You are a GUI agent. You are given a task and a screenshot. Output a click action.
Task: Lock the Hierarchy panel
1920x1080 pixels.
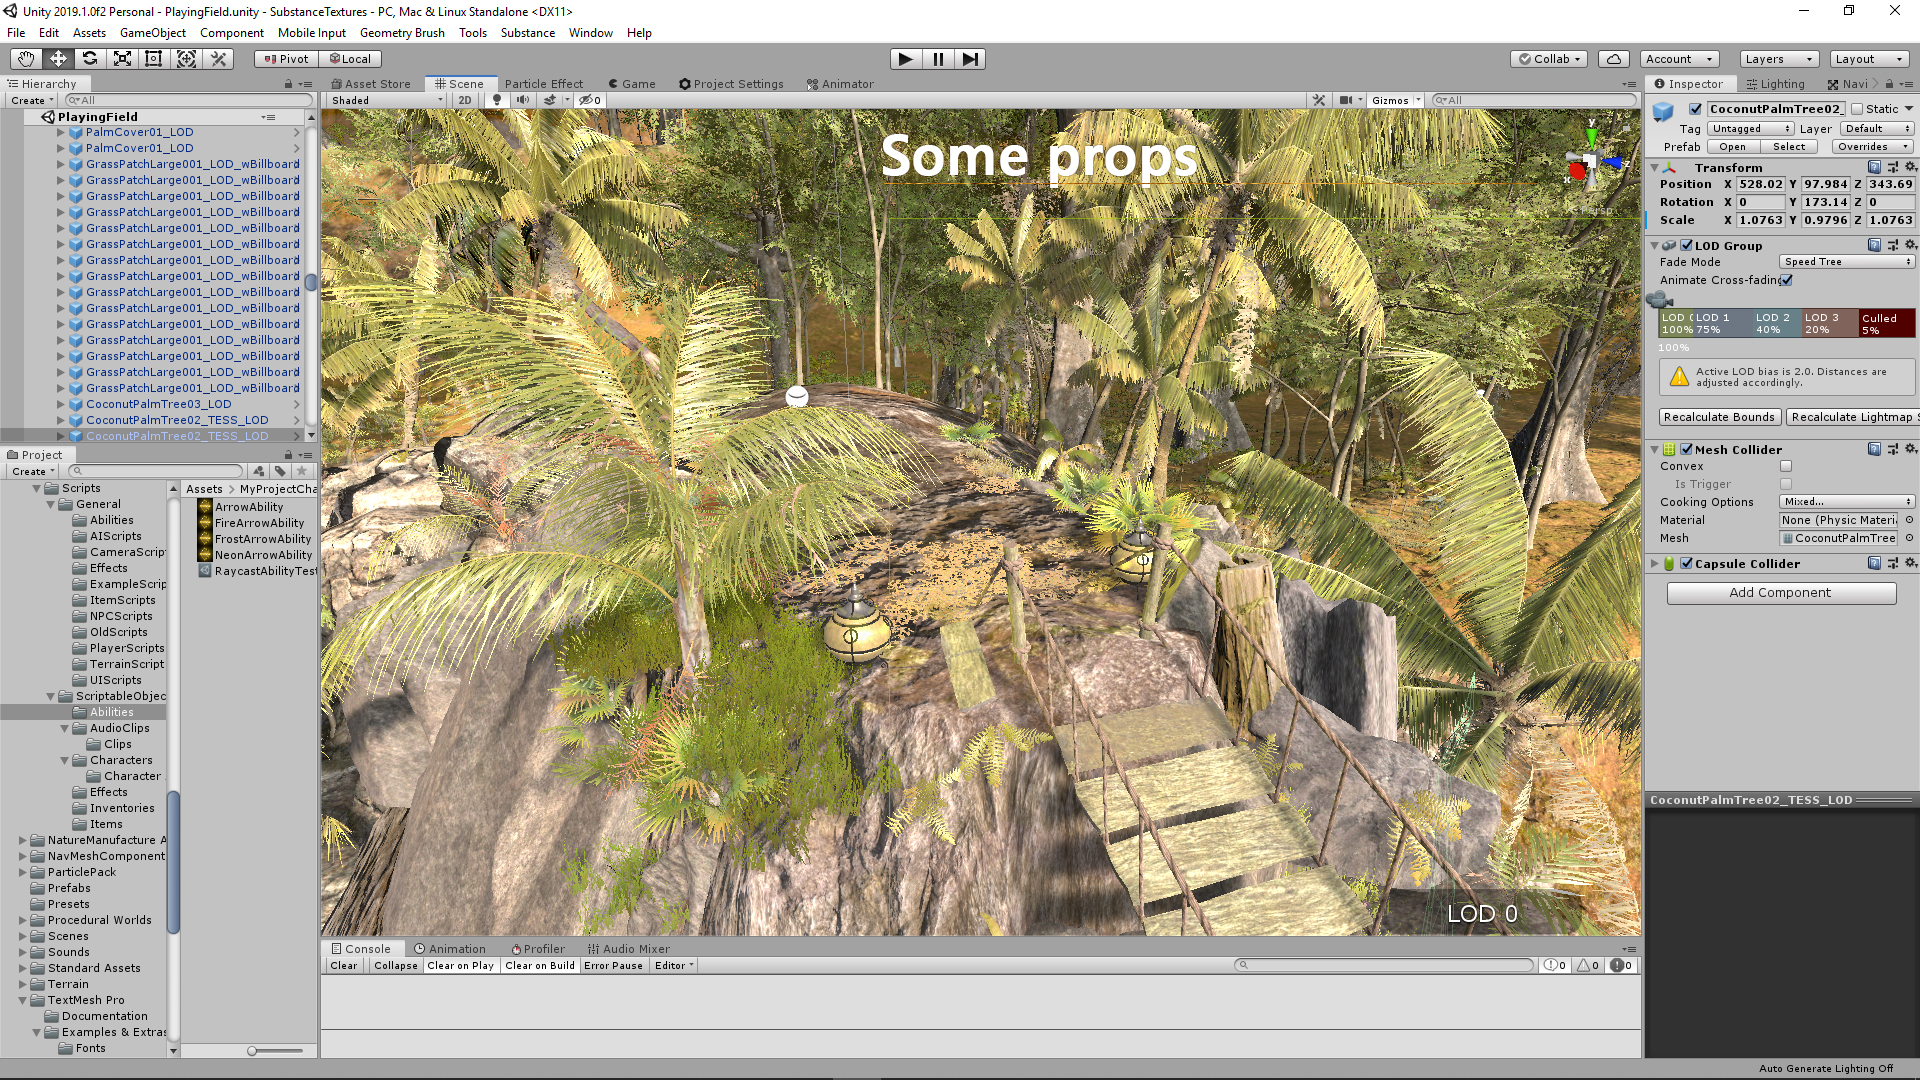pos(289,84)
